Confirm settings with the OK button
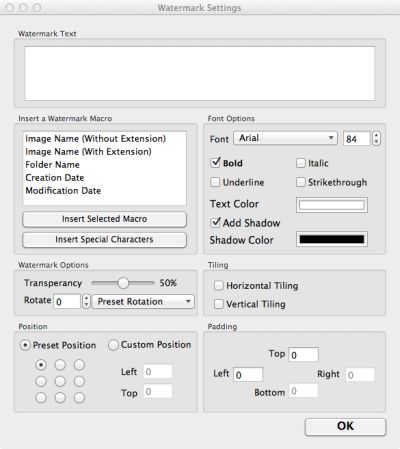 tap(345, 426)
